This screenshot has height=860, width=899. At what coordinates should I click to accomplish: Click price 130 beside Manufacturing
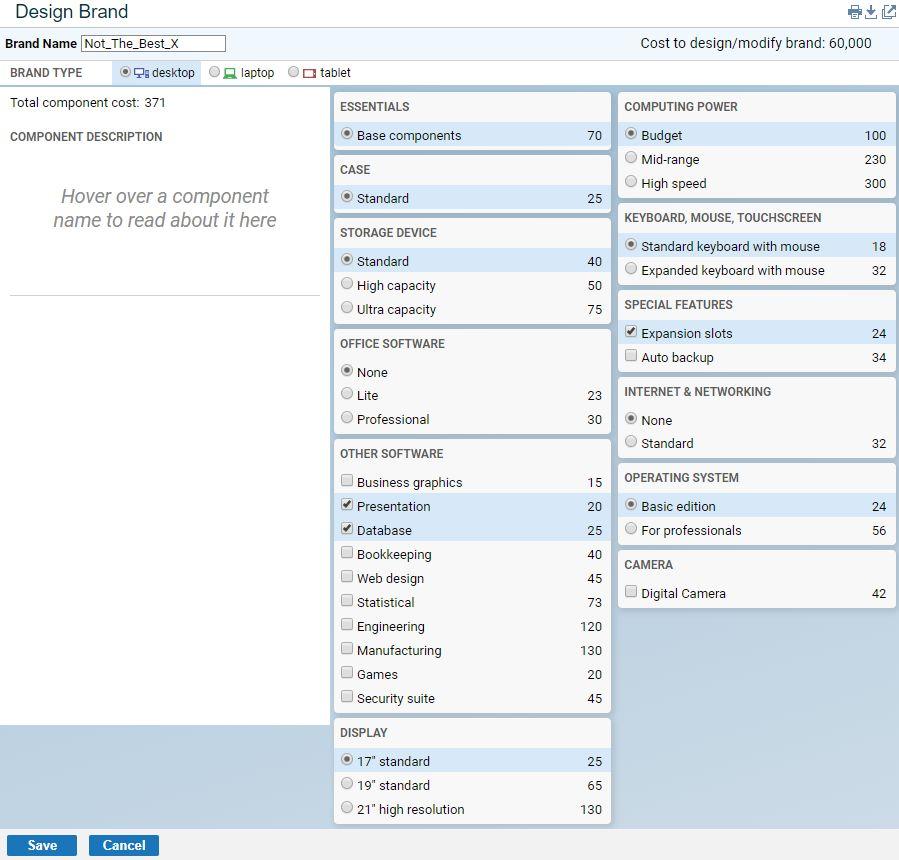(x=591, y=651)
